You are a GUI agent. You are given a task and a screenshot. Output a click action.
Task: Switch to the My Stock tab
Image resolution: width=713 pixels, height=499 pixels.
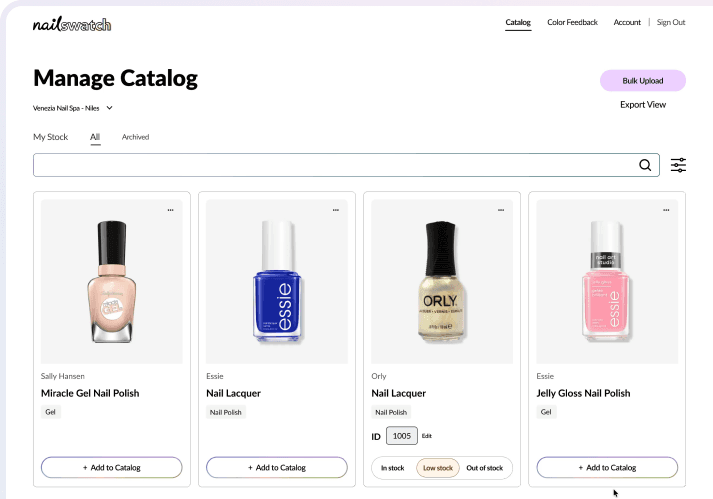50,137
